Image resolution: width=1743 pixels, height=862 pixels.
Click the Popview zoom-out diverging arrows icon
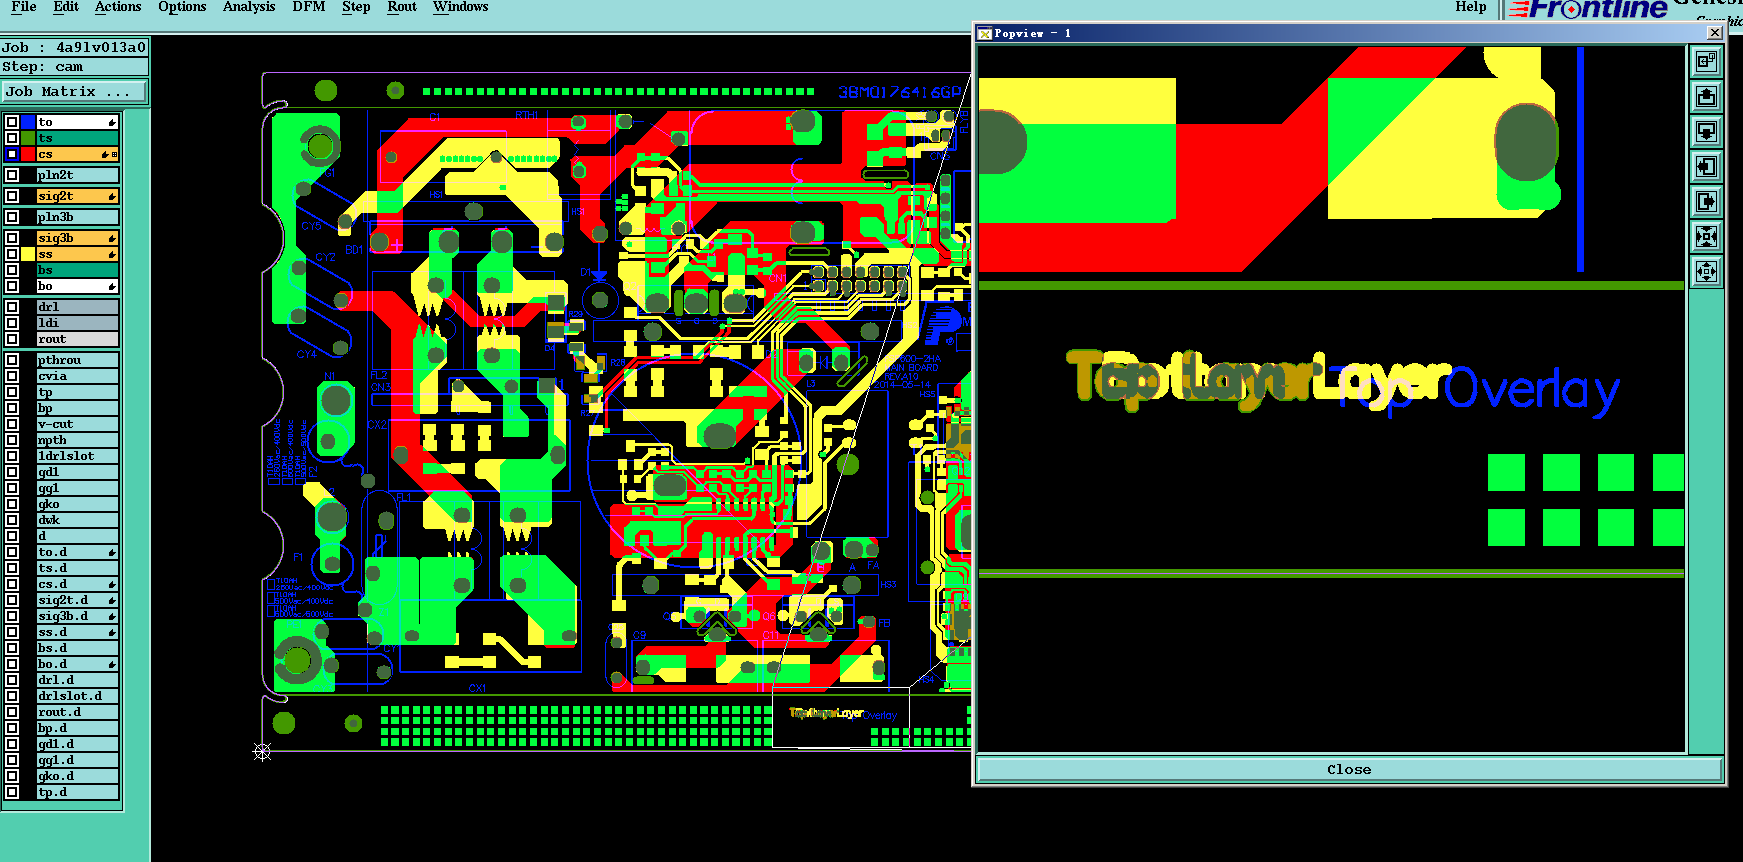pyautogui.click(x=1706, y=272)
